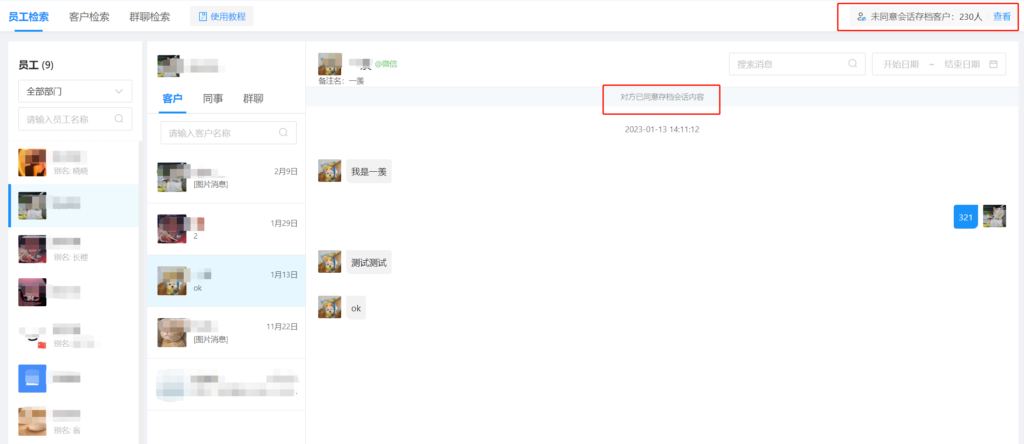Viewport: 1024px width, 444px height.
Task: Click the sender avatar beside 321 message
Action: point(994,216)
